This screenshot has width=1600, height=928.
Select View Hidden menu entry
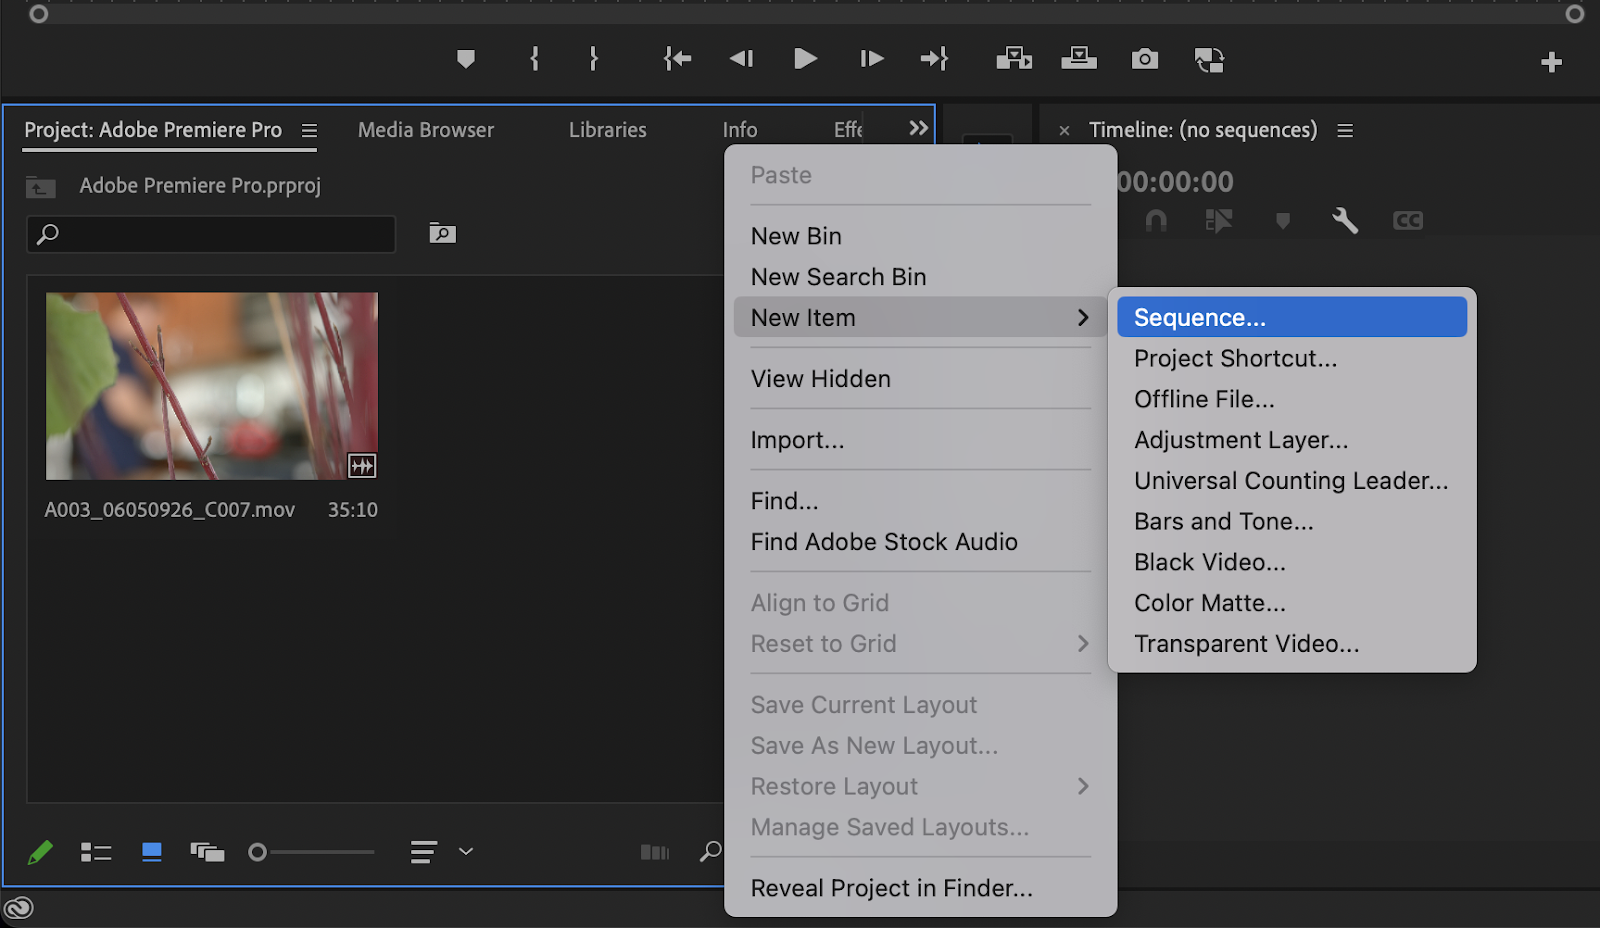(921, 379)
